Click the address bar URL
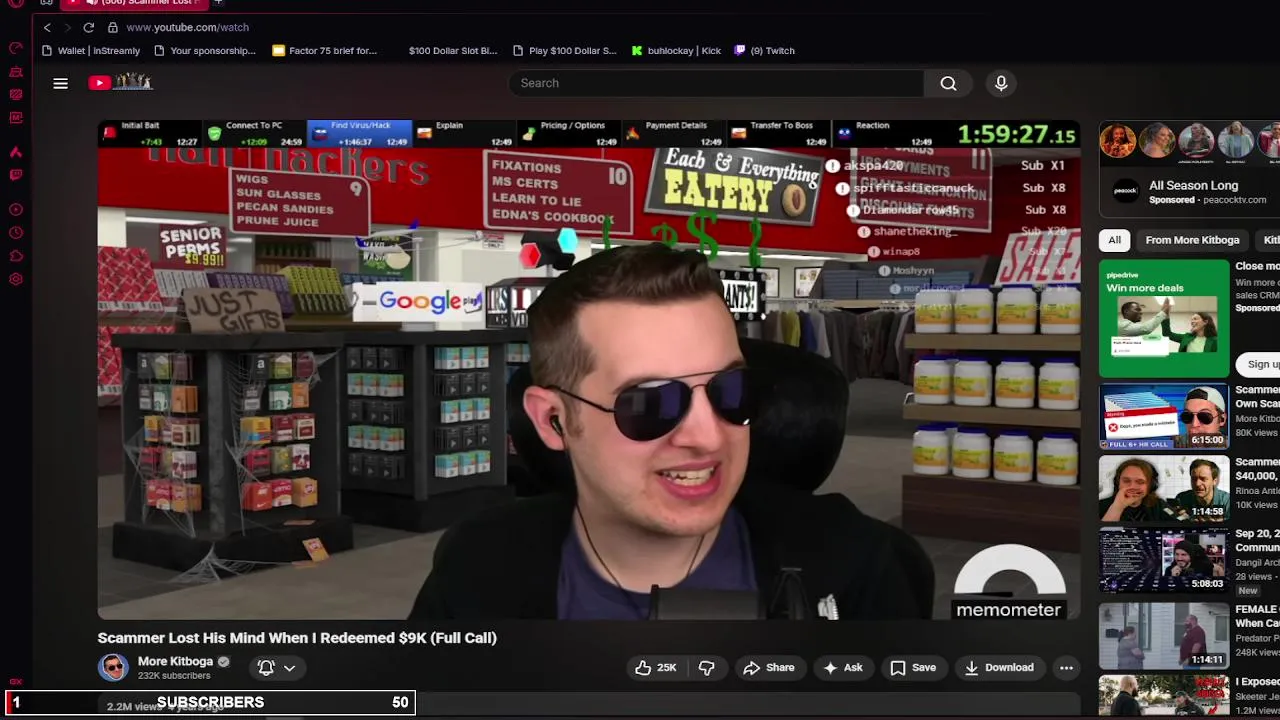The width and height of the screenshot is (1280, 720). 188,27
